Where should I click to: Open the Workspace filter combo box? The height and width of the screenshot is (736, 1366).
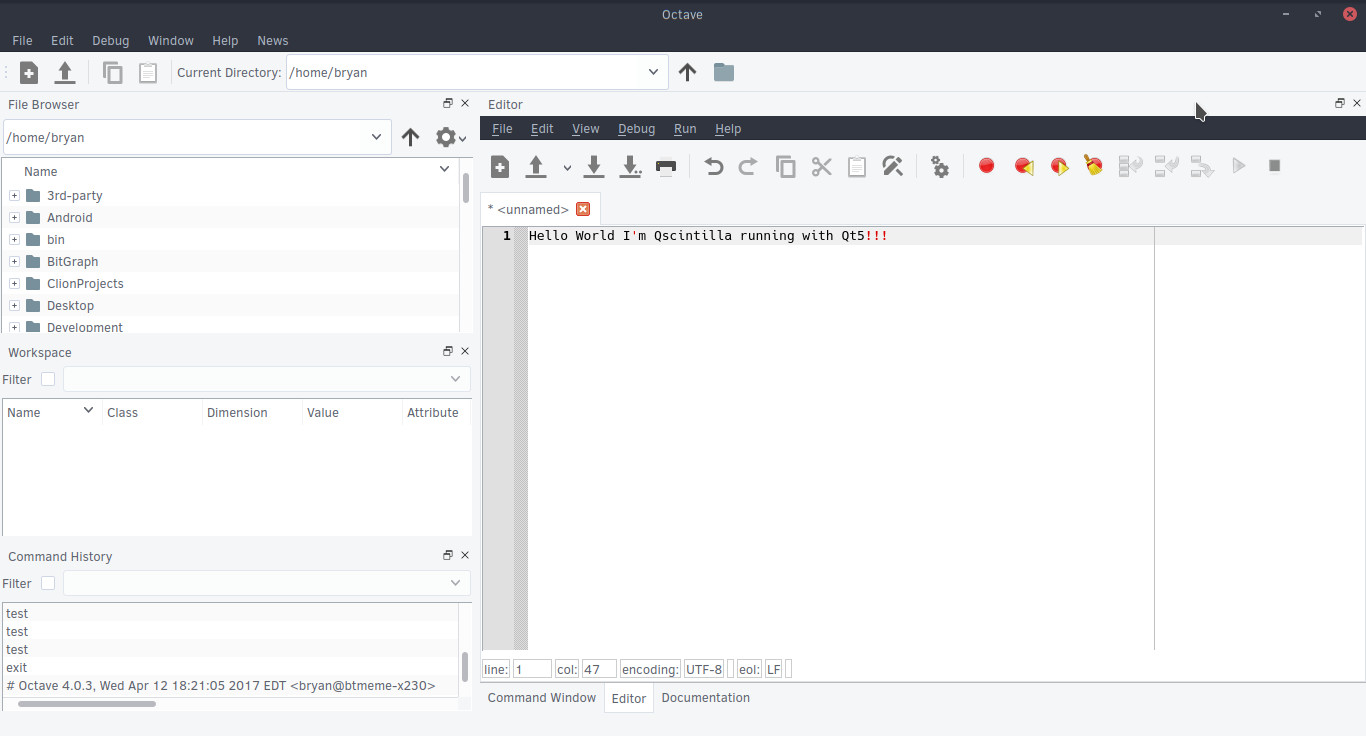coord(266,379)
